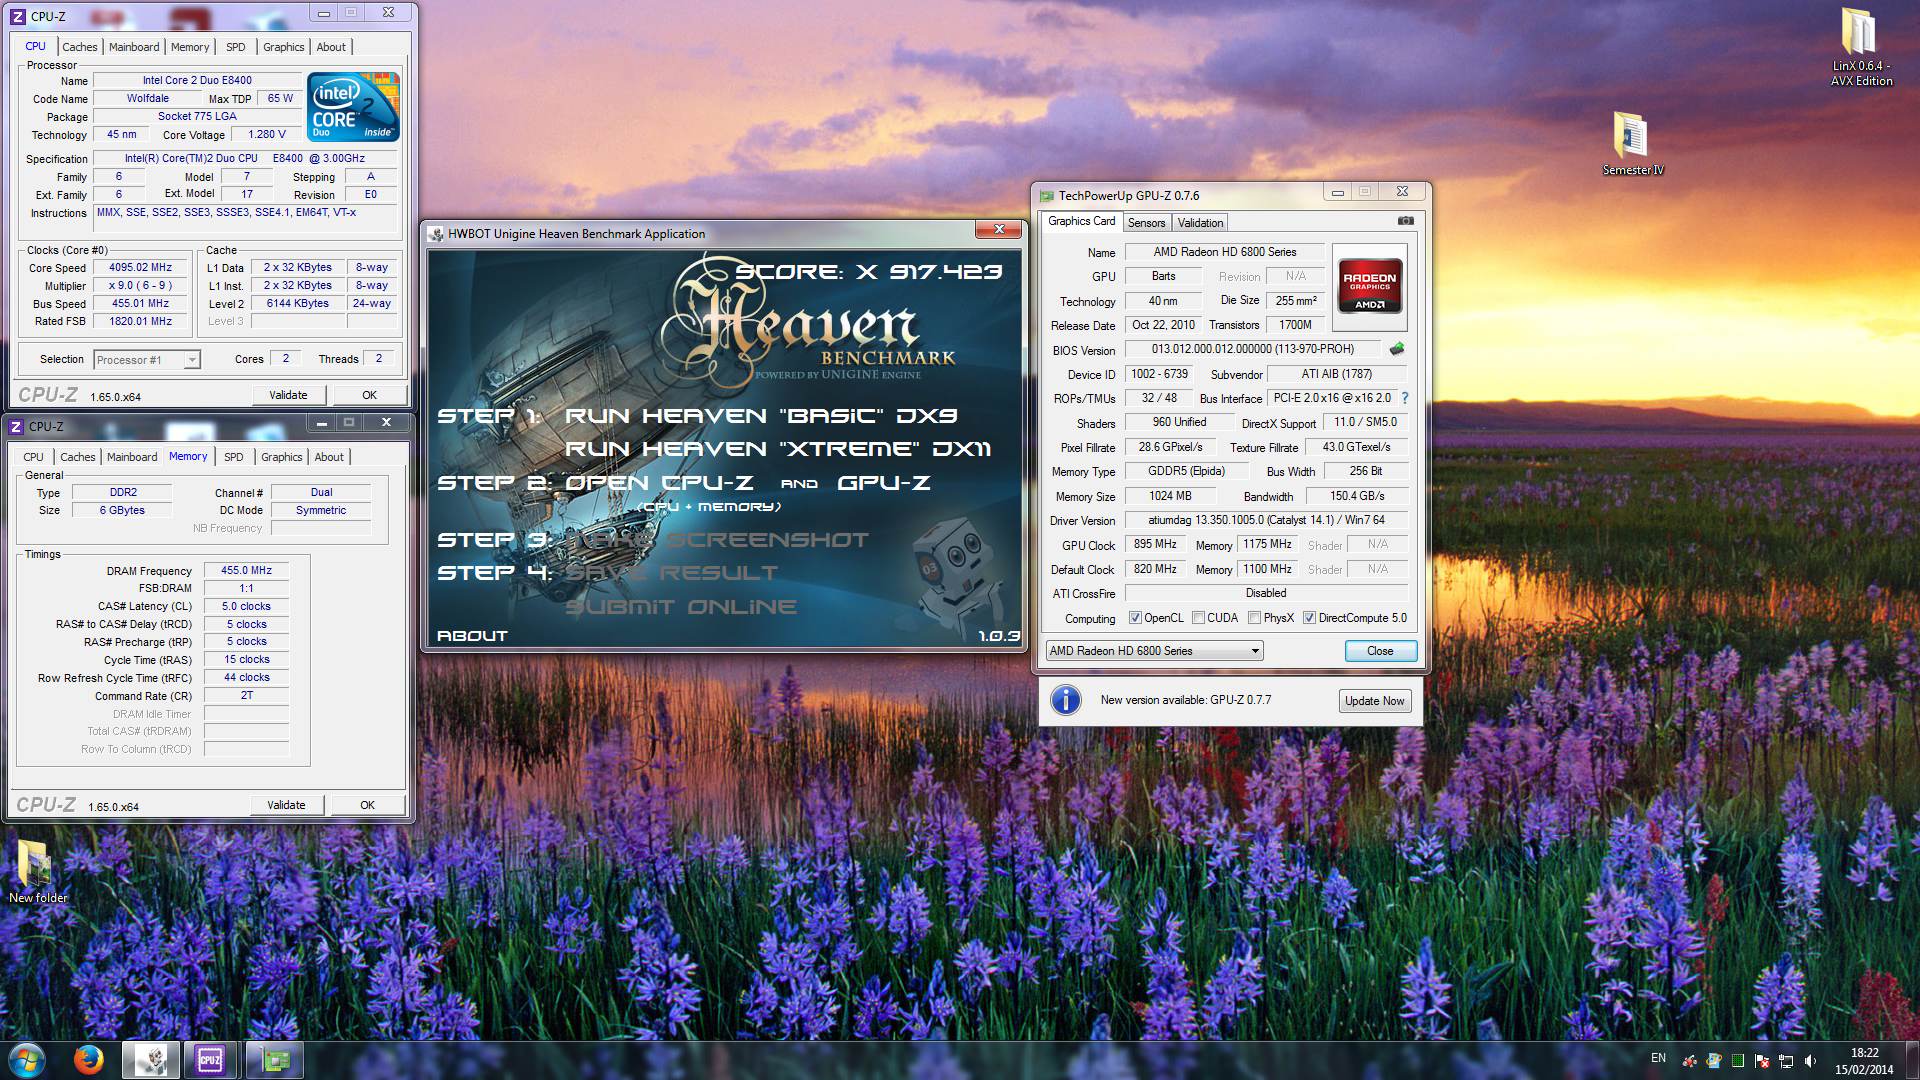Click the HWBOT Heaven title bar icon
1920x1080 pixels.
tap(436, 234)
